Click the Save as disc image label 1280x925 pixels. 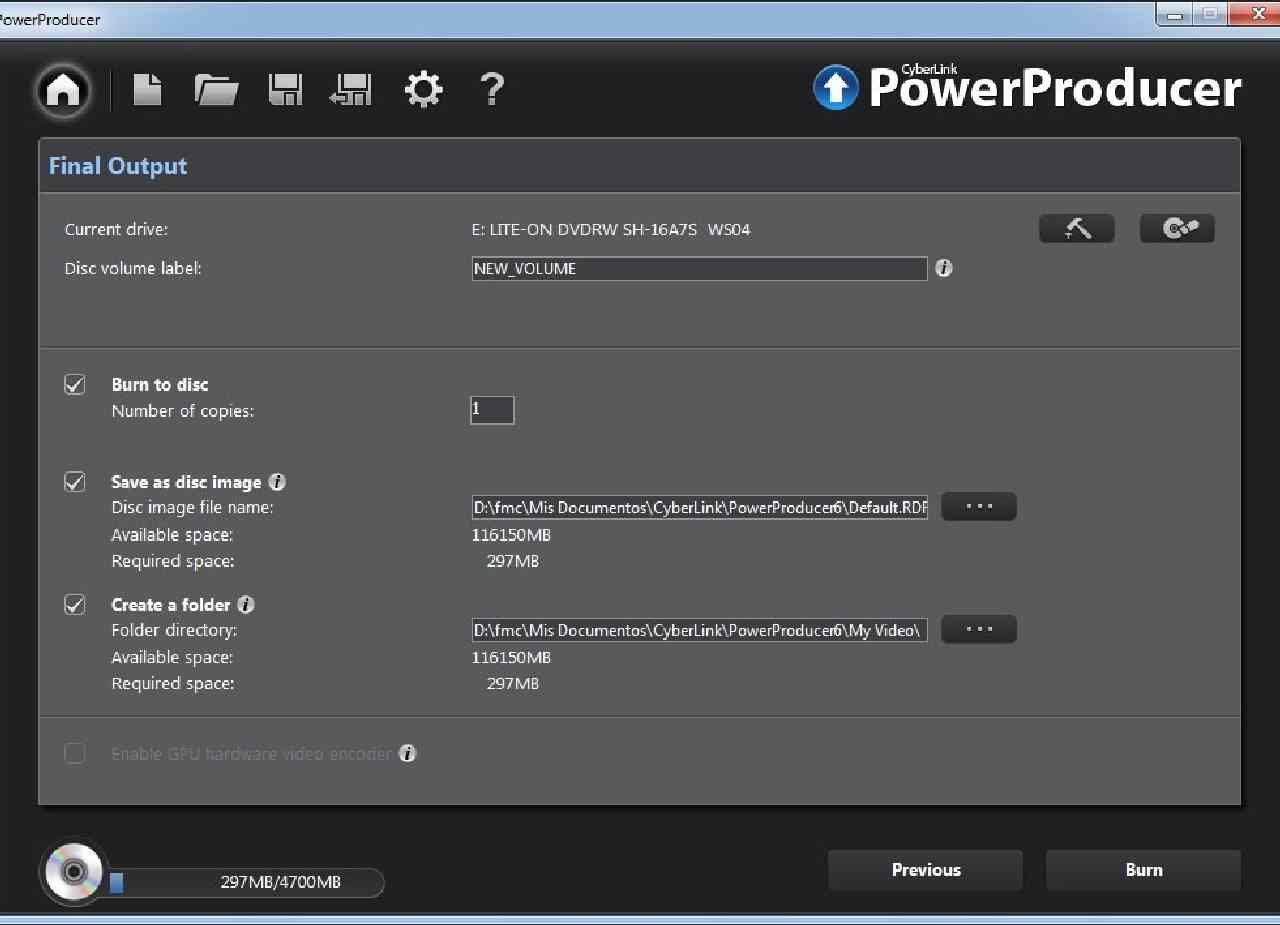pos(186,481)
